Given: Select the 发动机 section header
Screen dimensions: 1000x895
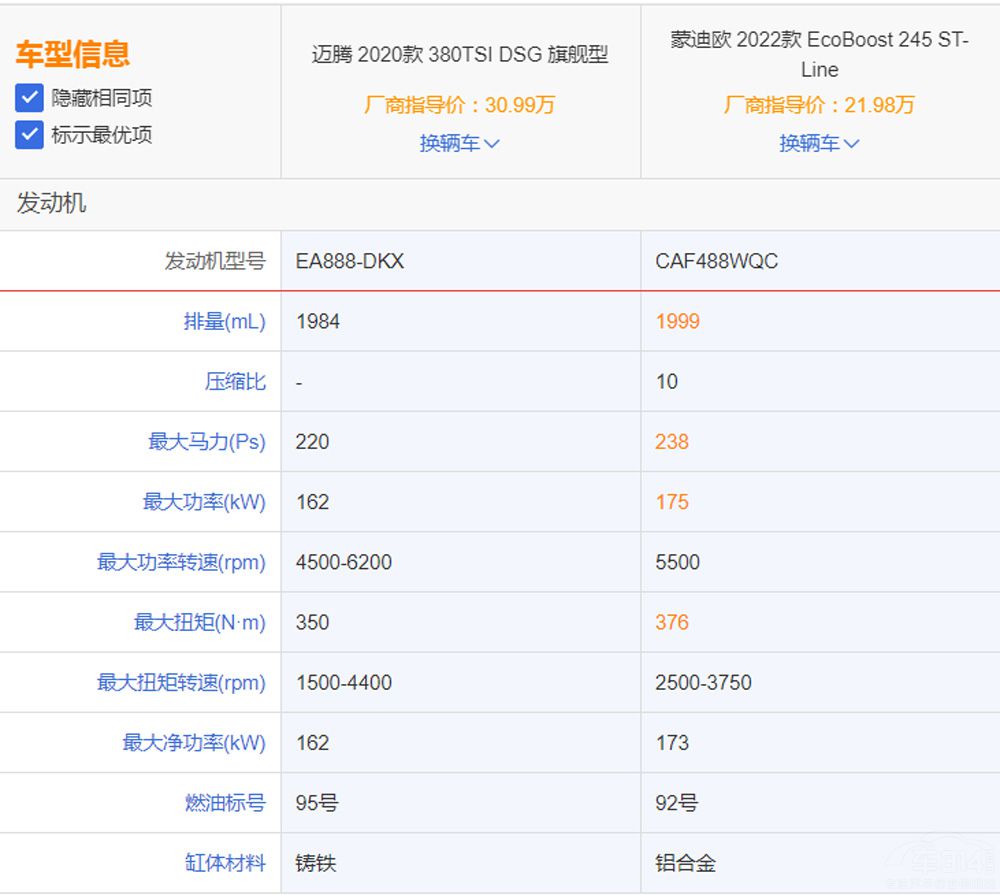Looking at the screenshot, I should coord(52,204).
